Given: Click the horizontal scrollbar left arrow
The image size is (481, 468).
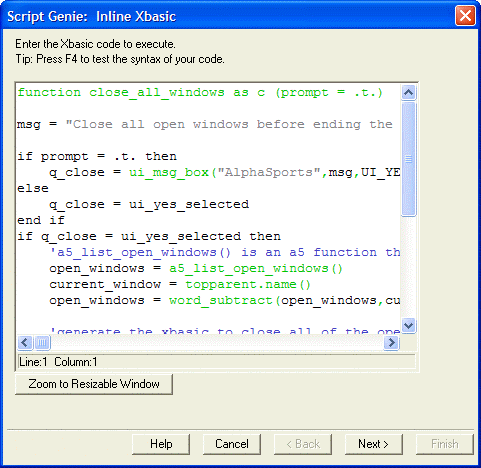Looking at the screenshot, I should pyautogui.click(x=25, y=342).
